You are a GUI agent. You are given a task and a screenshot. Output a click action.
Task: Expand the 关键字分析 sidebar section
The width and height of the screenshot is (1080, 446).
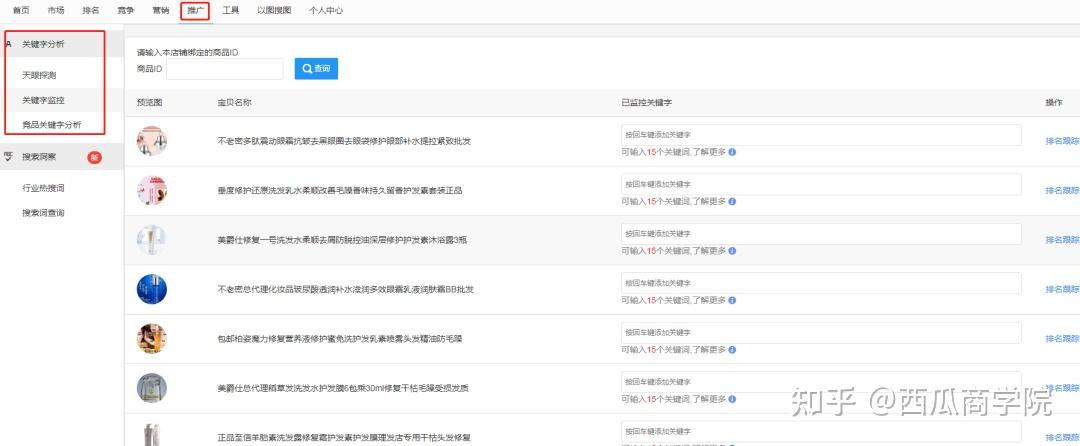(55, 44)
